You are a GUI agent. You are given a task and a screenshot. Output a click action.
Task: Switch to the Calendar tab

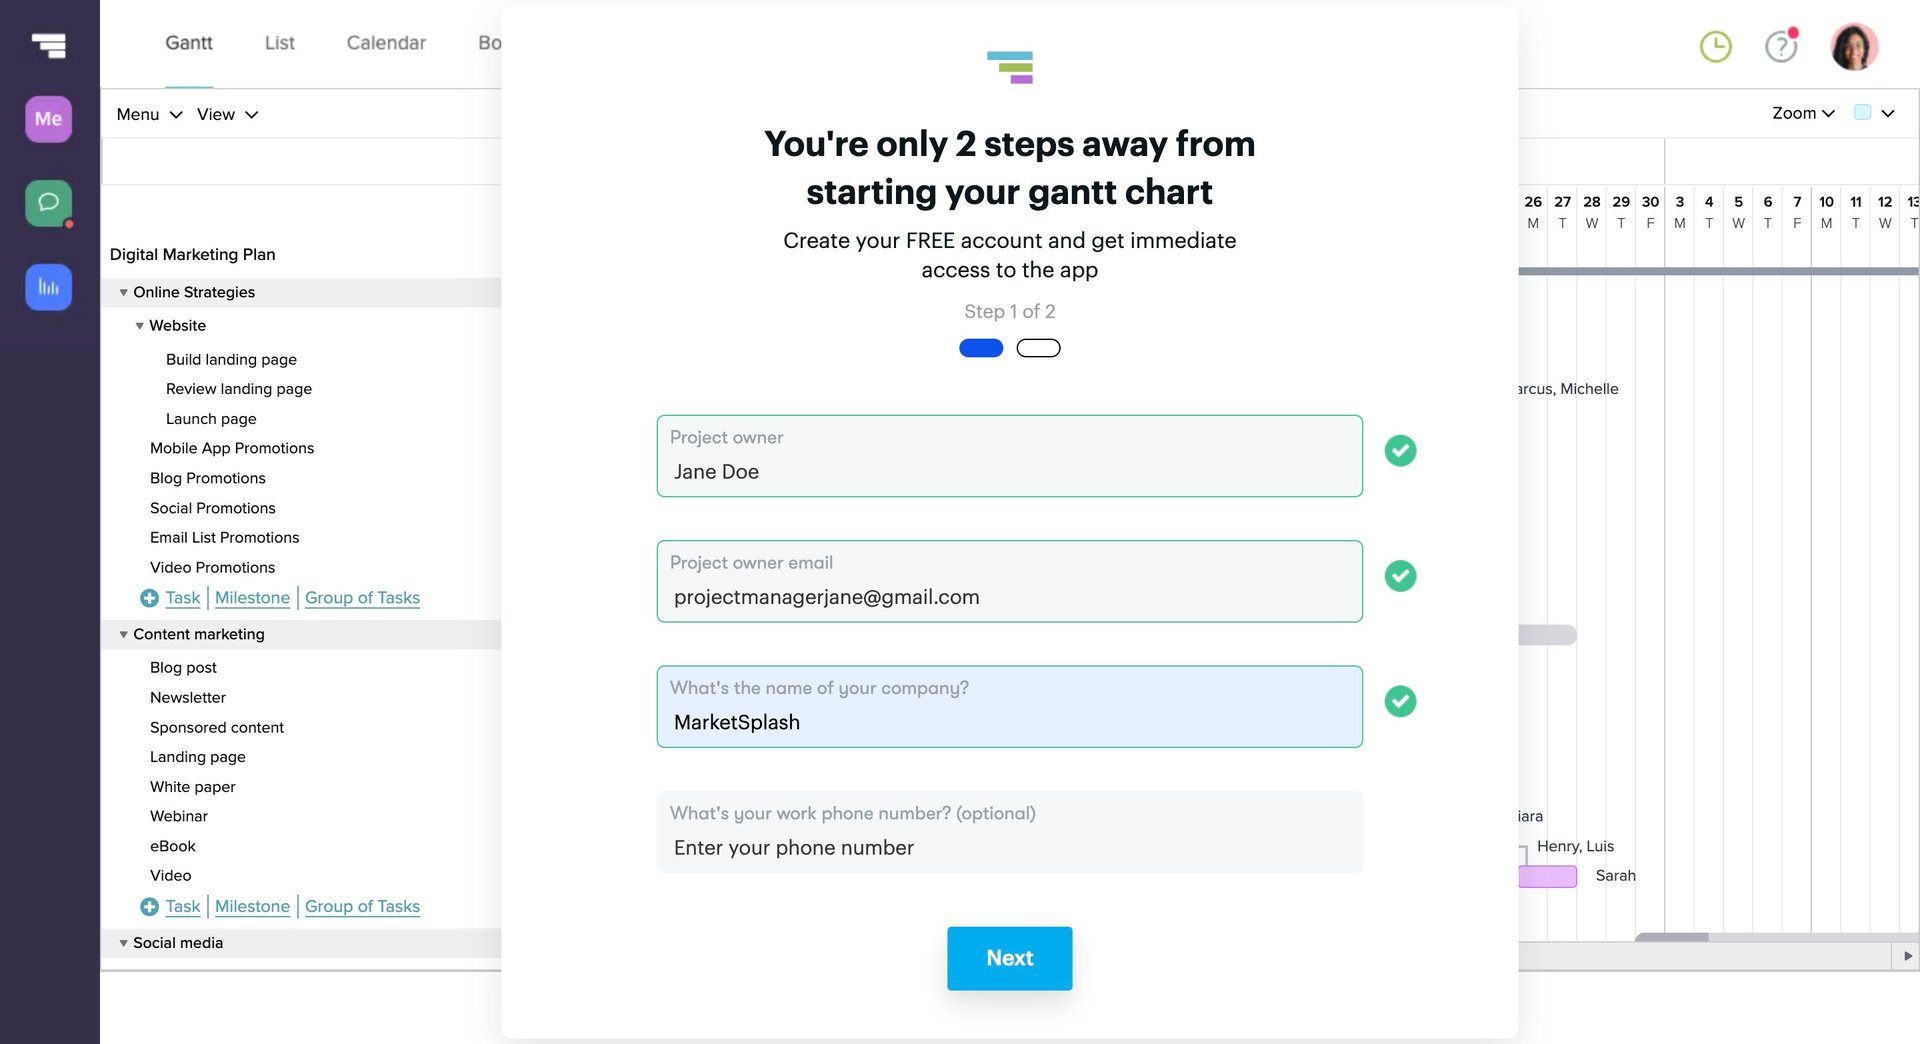pos(386,43)
